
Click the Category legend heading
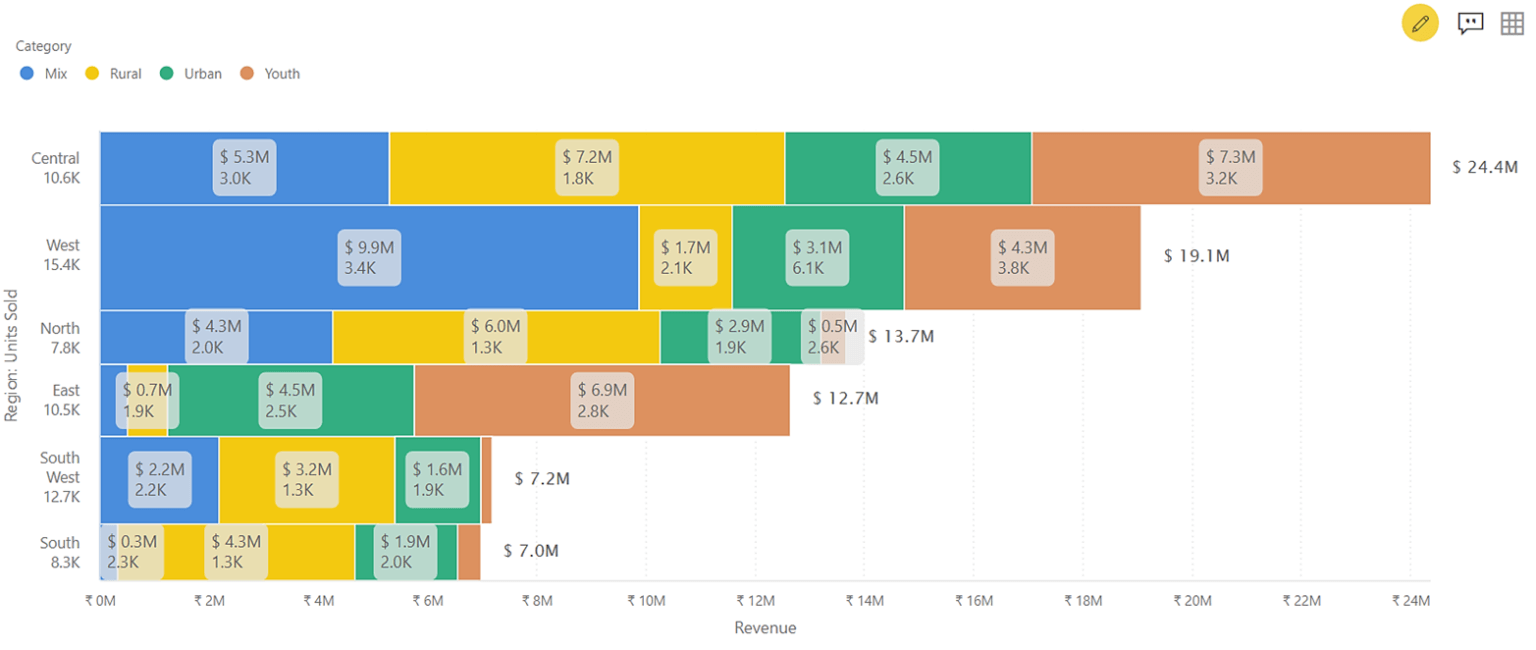pyautogui.click(x=43, y=46)
